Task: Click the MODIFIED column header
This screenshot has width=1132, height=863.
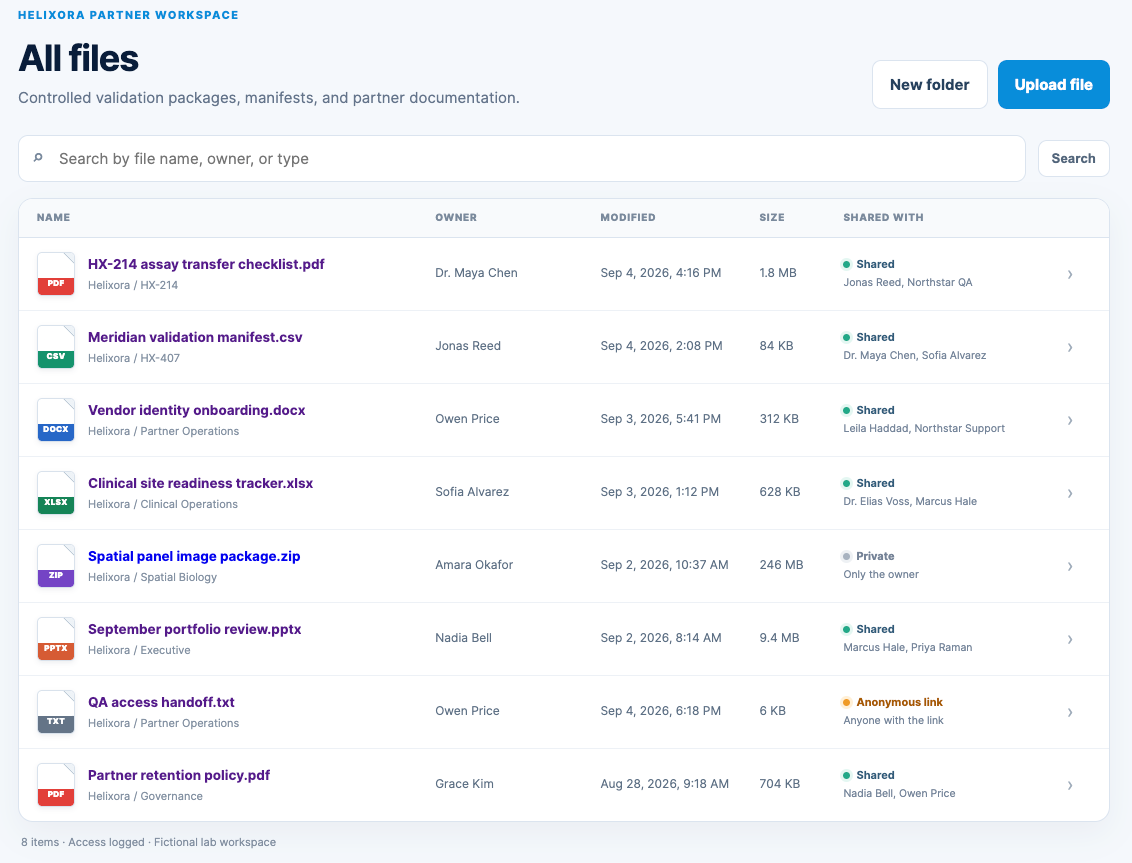Action: coord(628,217)
